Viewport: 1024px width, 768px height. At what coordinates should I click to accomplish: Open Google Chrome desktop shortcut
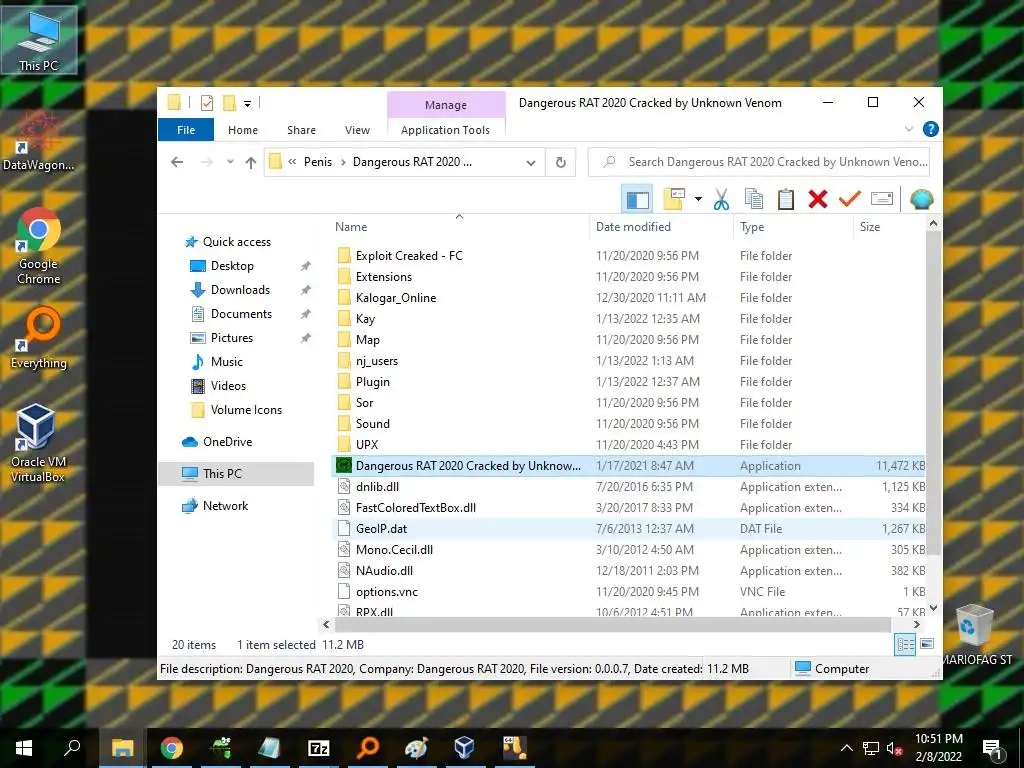point(39,246)
